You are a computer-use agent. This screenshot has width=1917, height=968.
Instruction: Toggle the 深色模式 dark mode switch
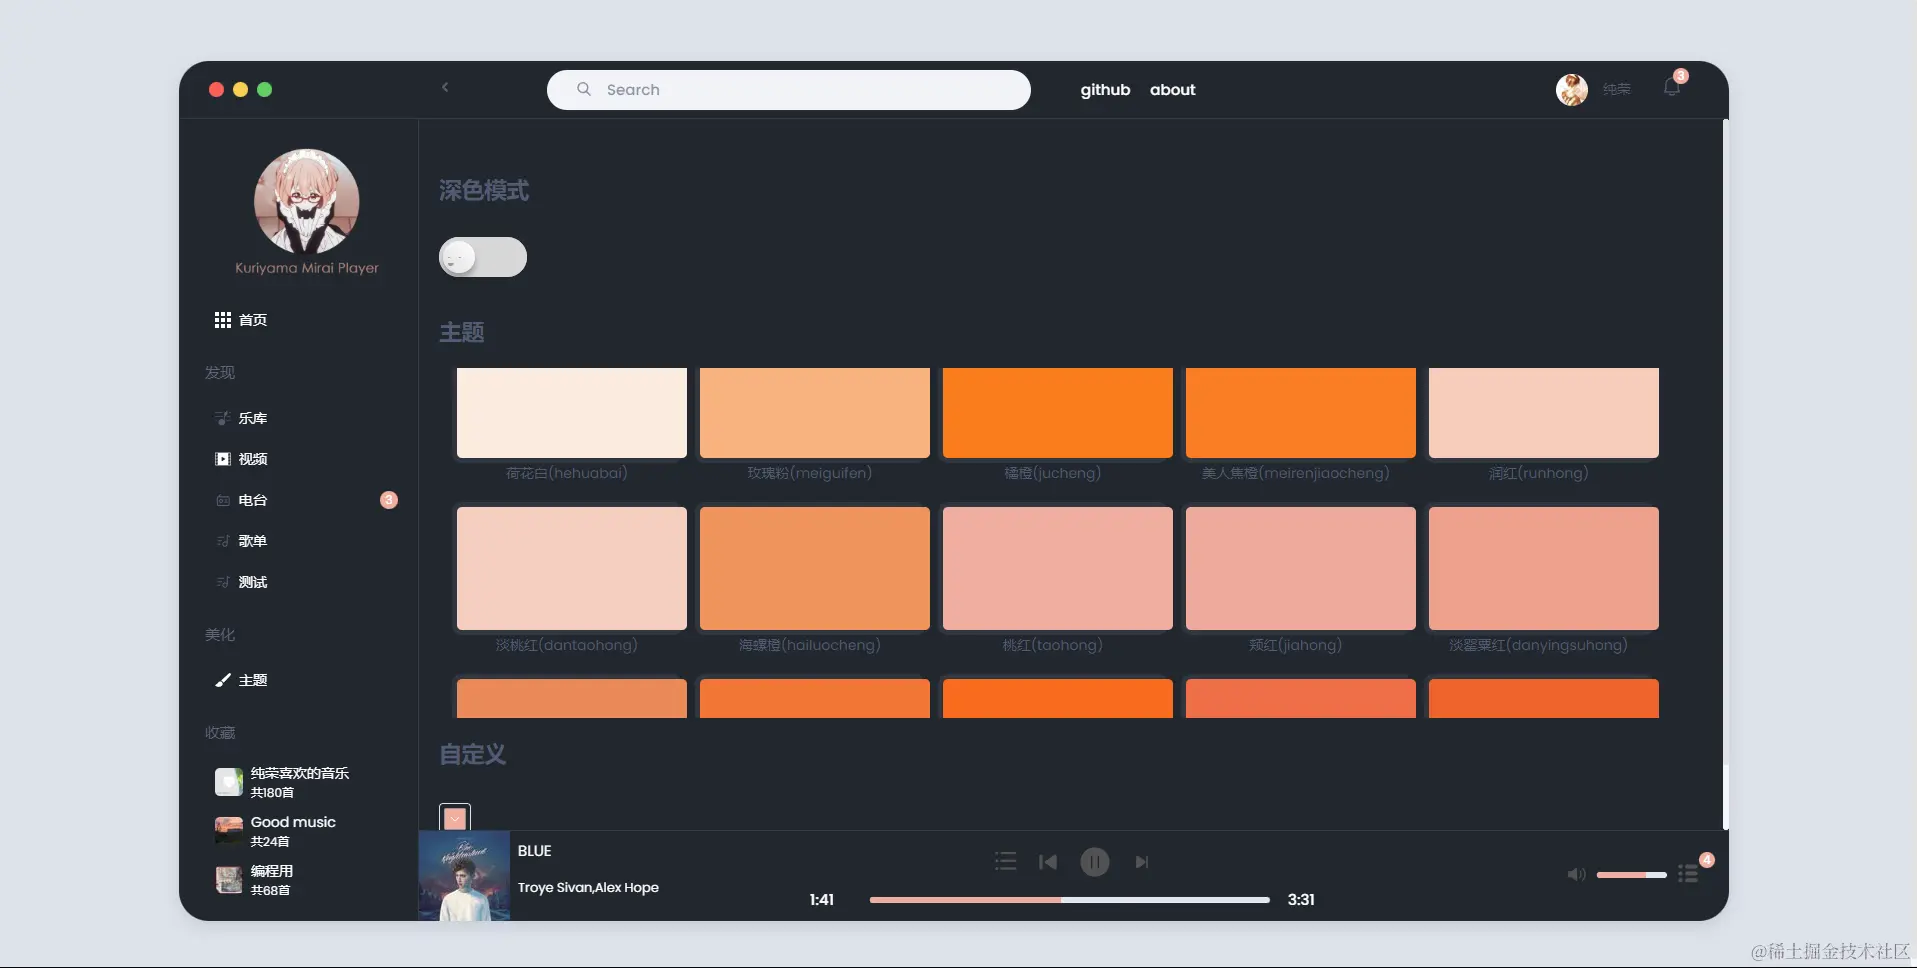[x=483, y=257]
